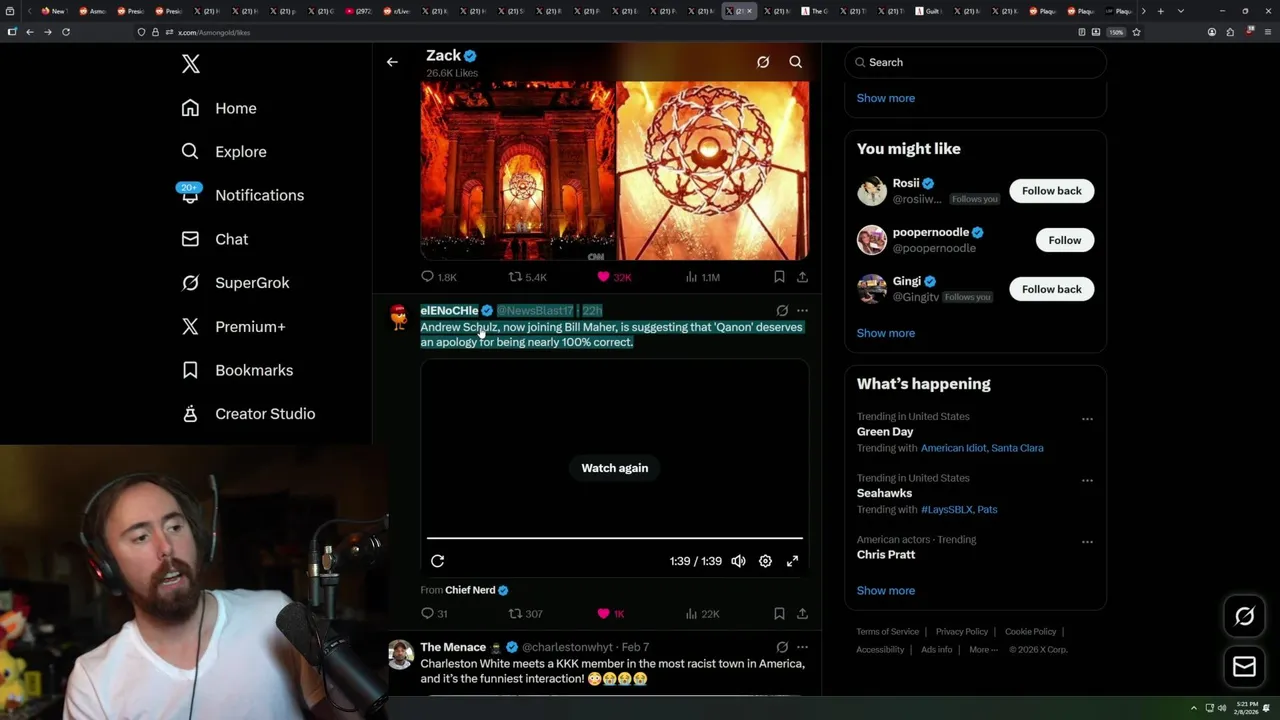
Task: Click the #LaysSBLX hashtag link
Action: (945, 510)
